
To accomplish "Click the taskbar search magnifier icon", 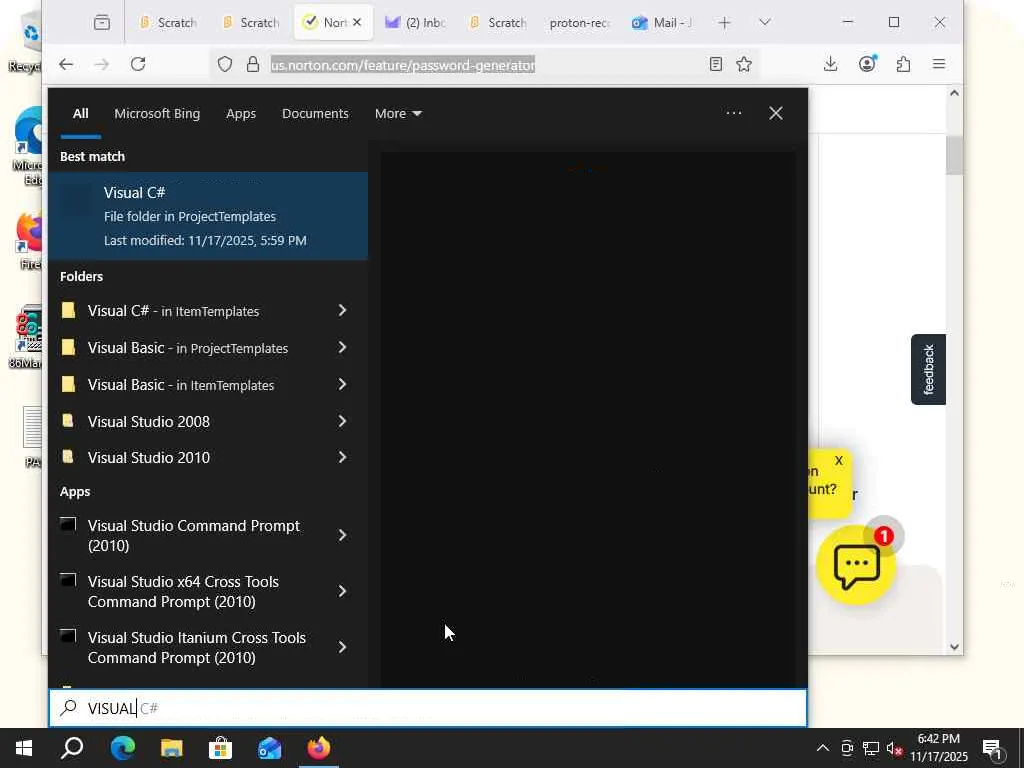I will pyautogui.click(x=72, y=748).
